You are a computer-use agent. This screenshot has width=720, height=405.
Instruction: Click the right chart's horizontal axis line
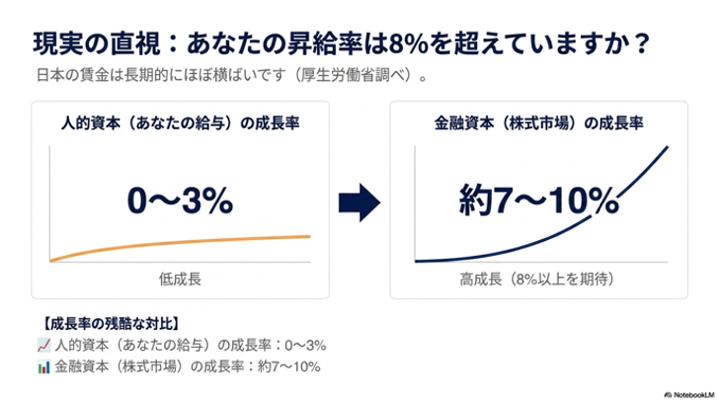541,262
